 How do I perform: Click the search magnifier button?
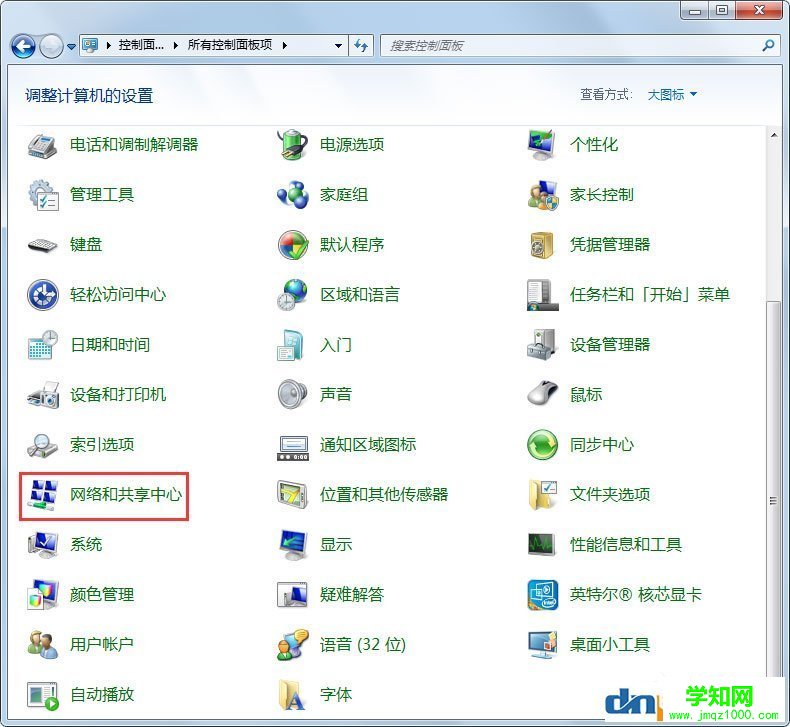point(768,45)
